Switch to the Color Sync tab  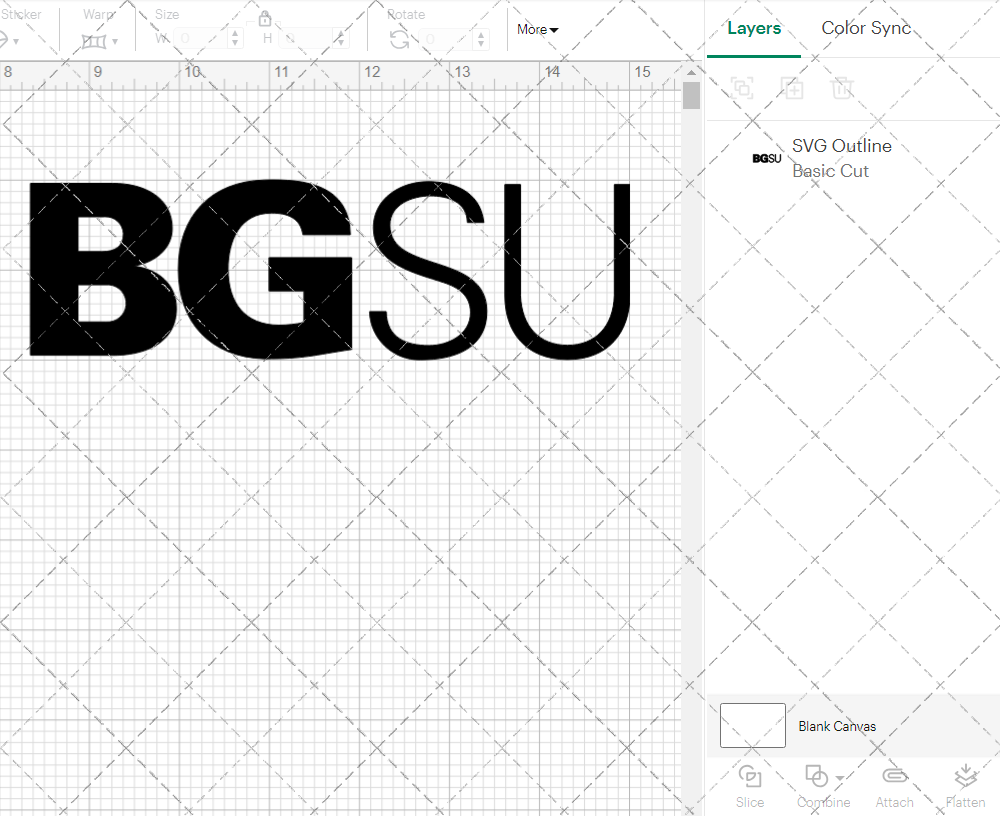[x=866, y=28]
